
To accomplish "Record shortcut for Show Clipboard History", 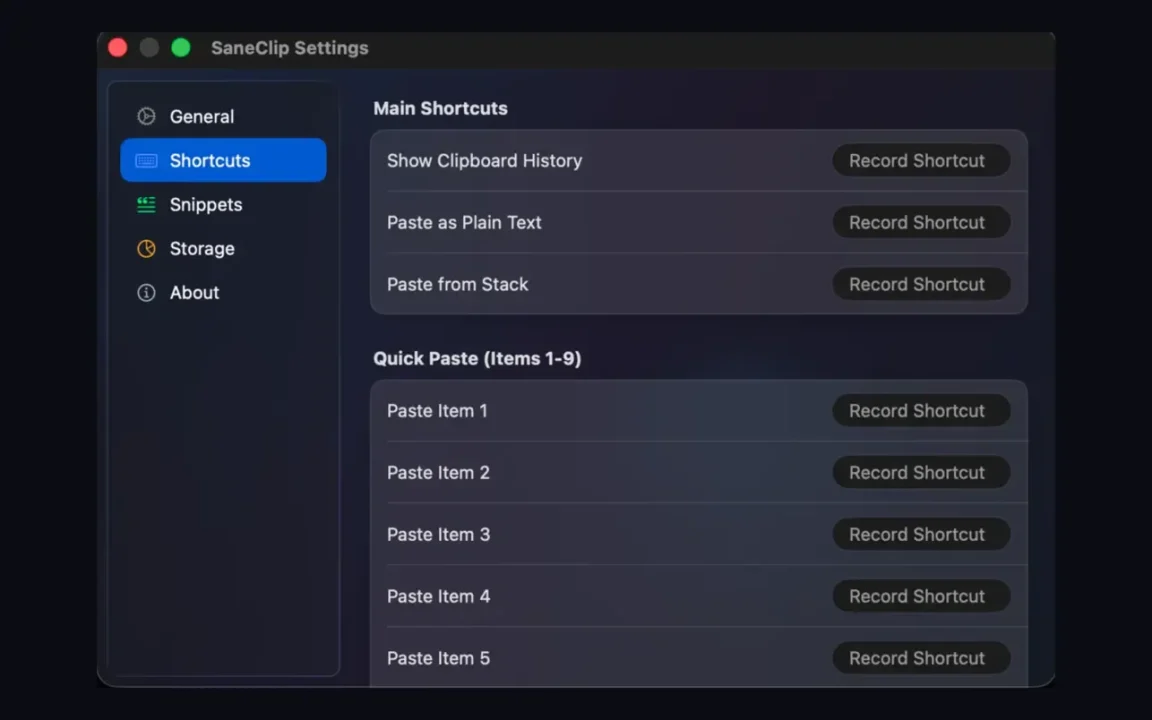I will point(921,160).
